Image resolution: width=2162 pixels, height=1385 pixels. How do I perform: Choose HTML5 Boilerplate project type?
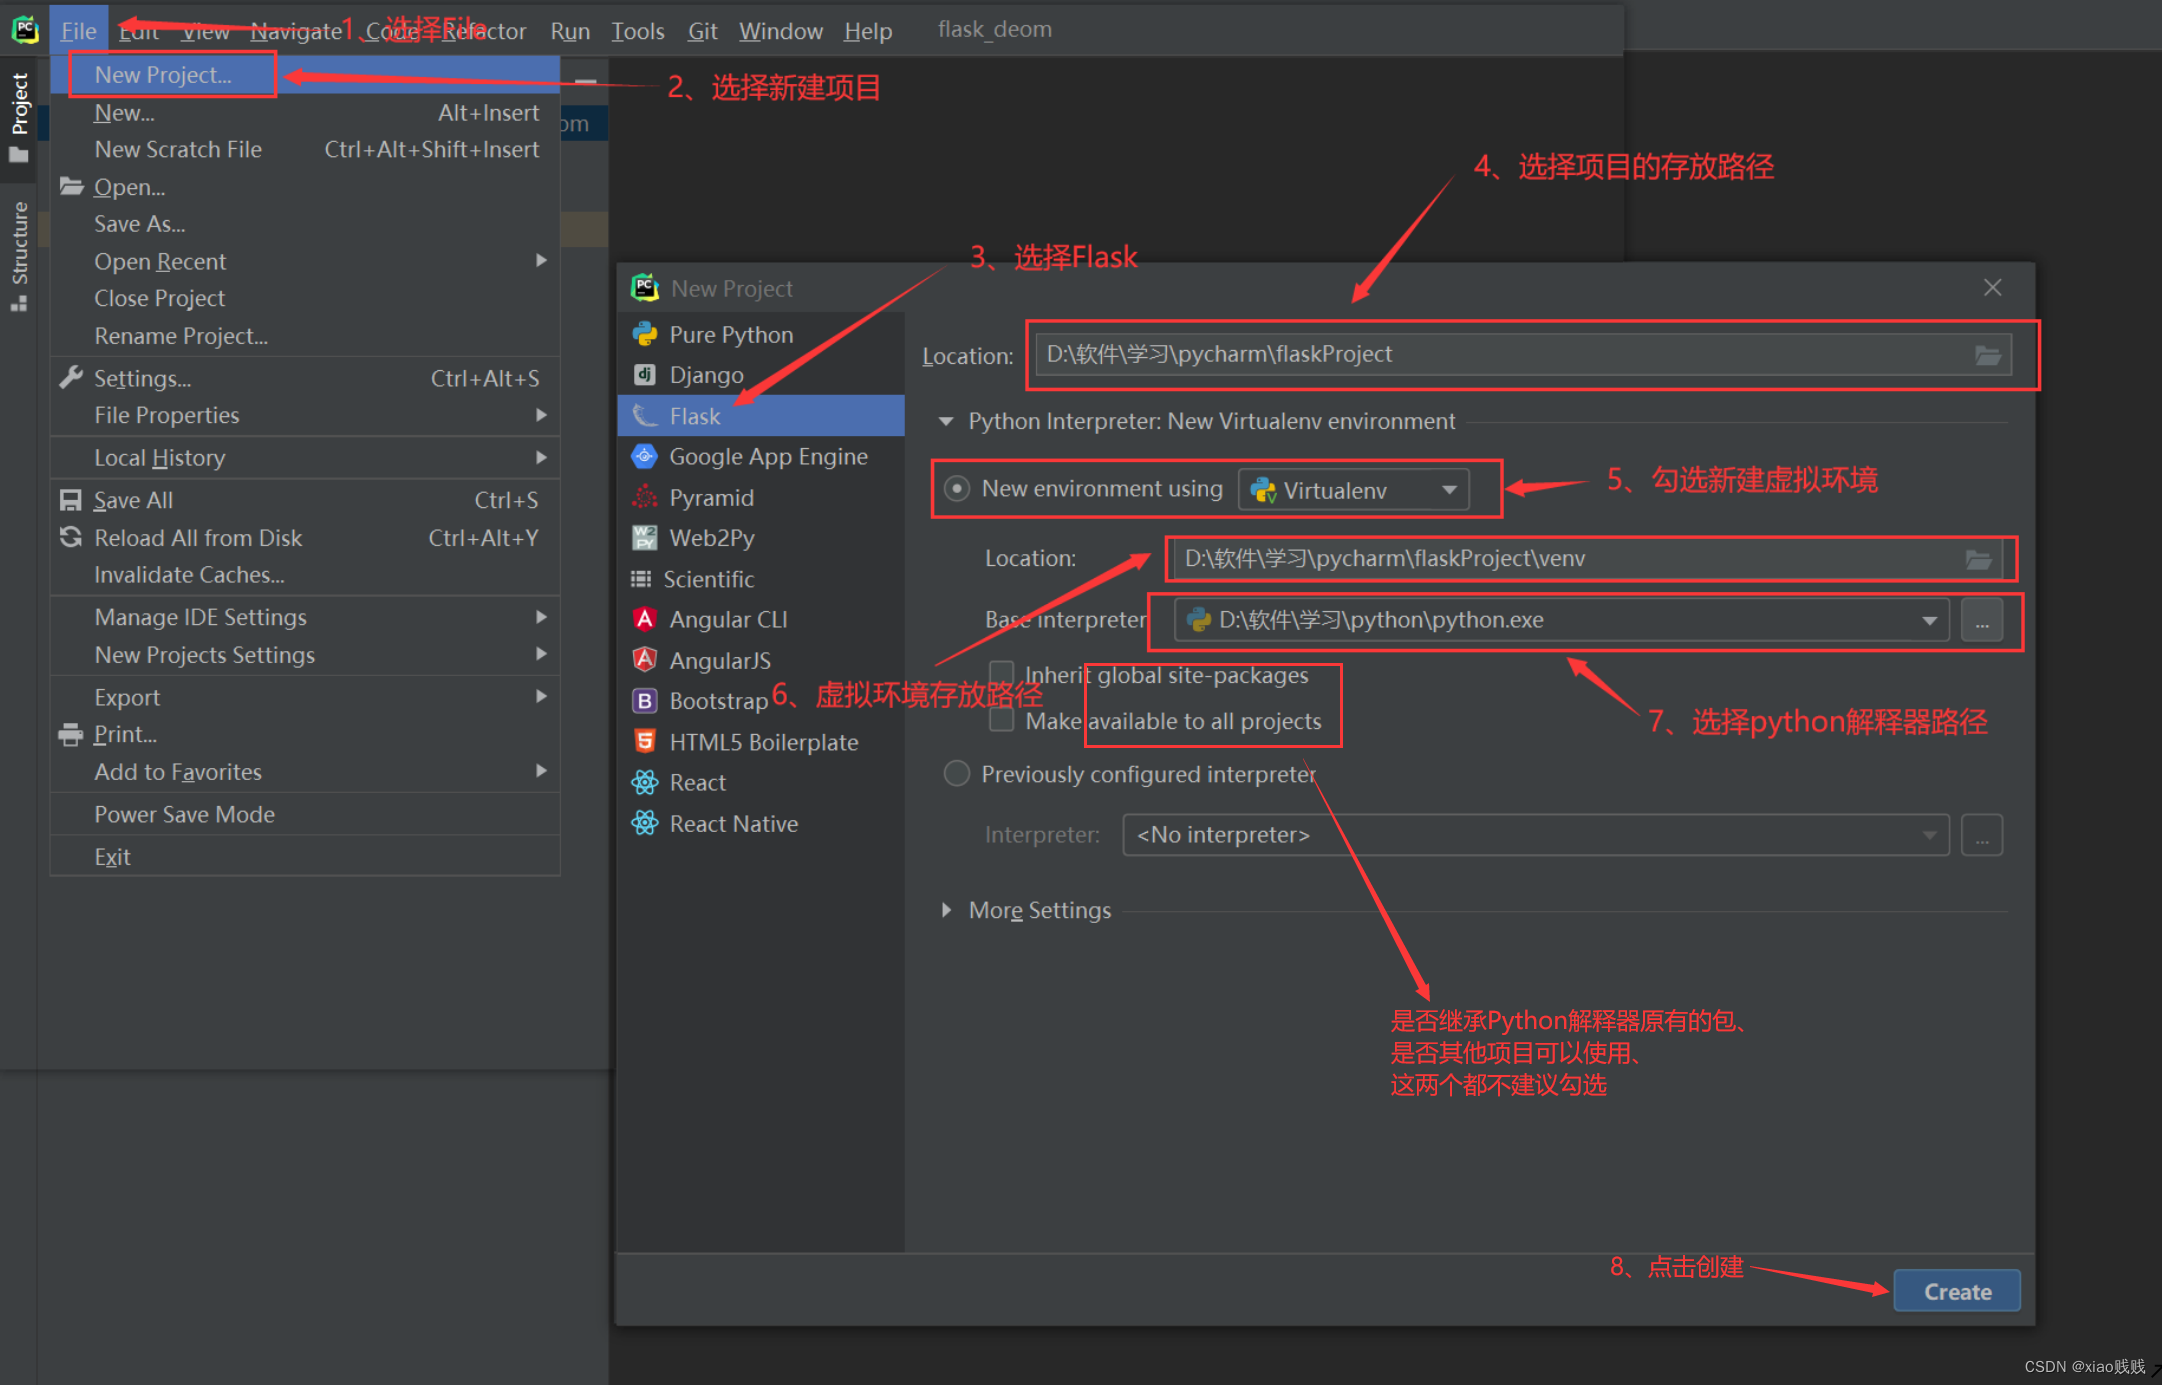762,742
